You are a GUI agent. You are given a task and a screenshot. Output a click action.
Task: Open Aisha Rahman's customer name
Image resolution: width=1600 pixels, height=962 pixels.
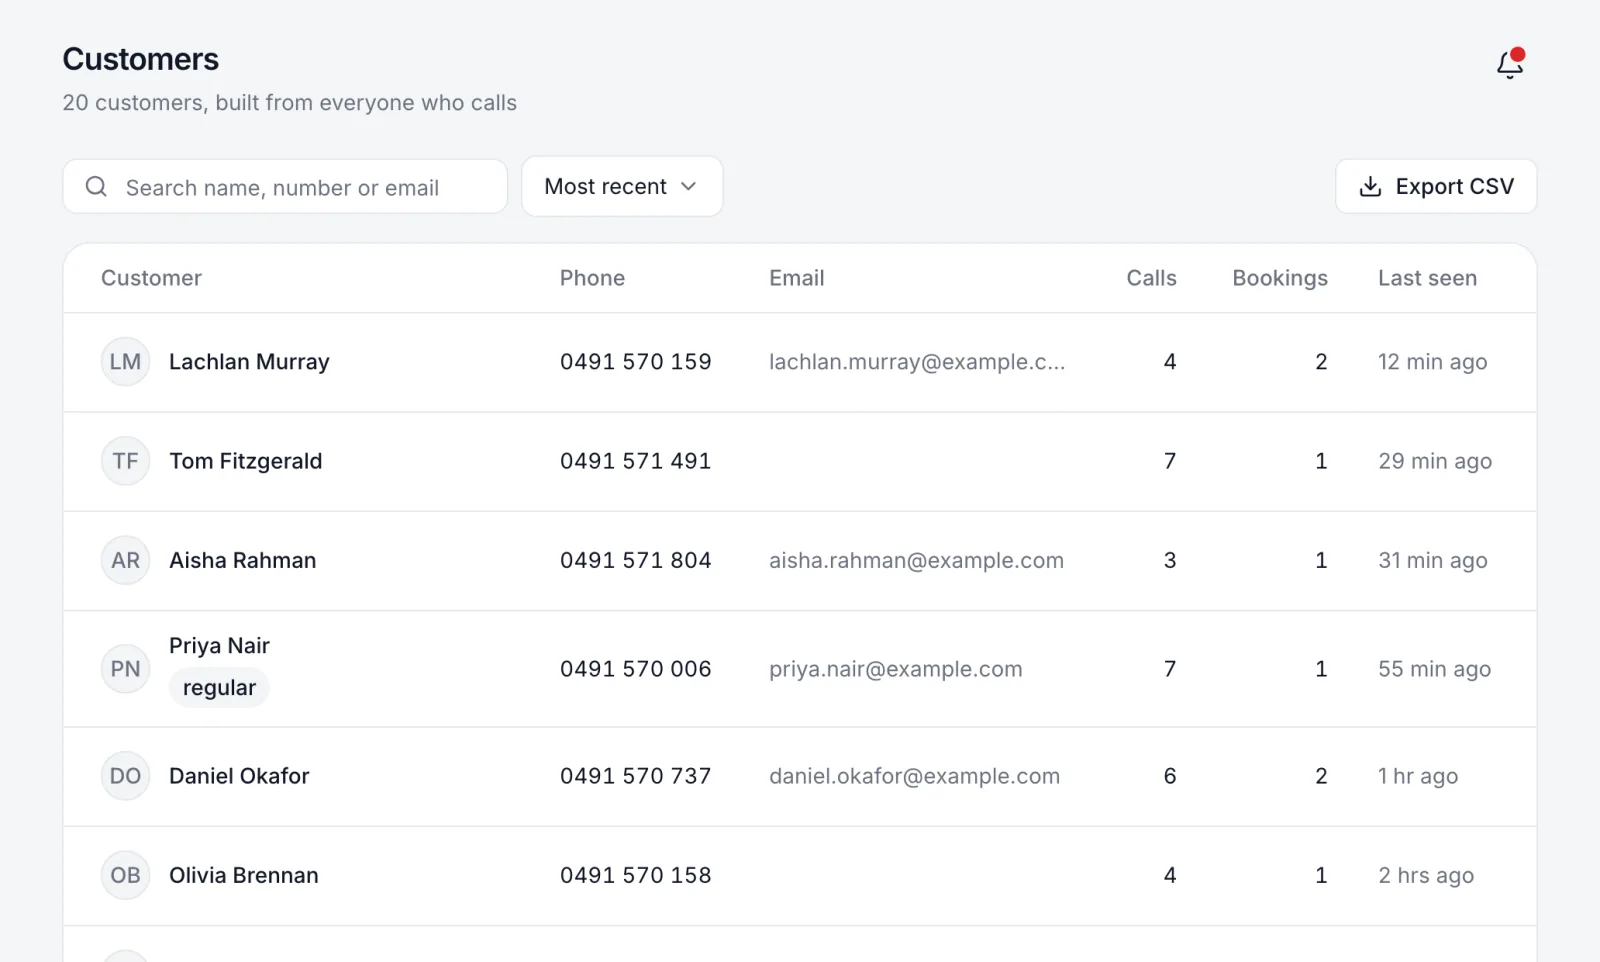(243, 560)
